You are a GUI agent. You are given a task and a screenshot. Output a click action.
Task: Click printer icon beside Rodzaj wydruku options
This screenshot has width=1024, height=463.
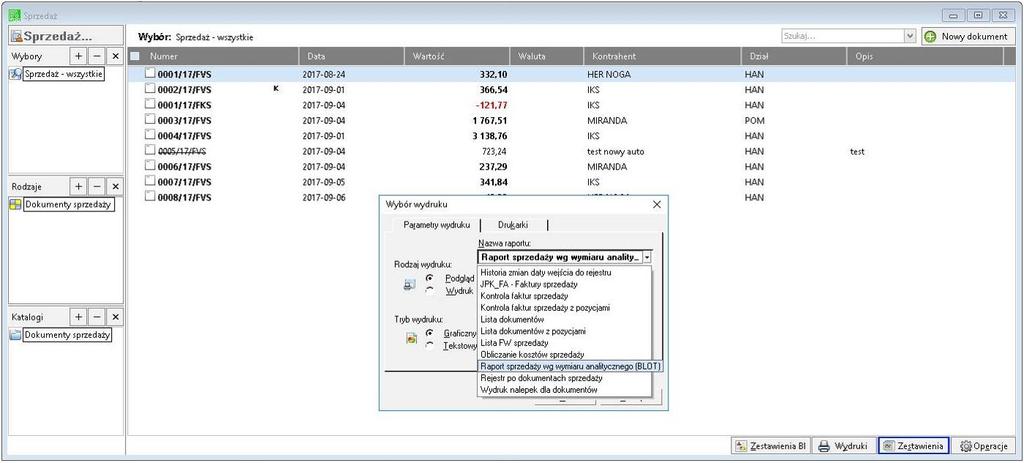[410, 285]
